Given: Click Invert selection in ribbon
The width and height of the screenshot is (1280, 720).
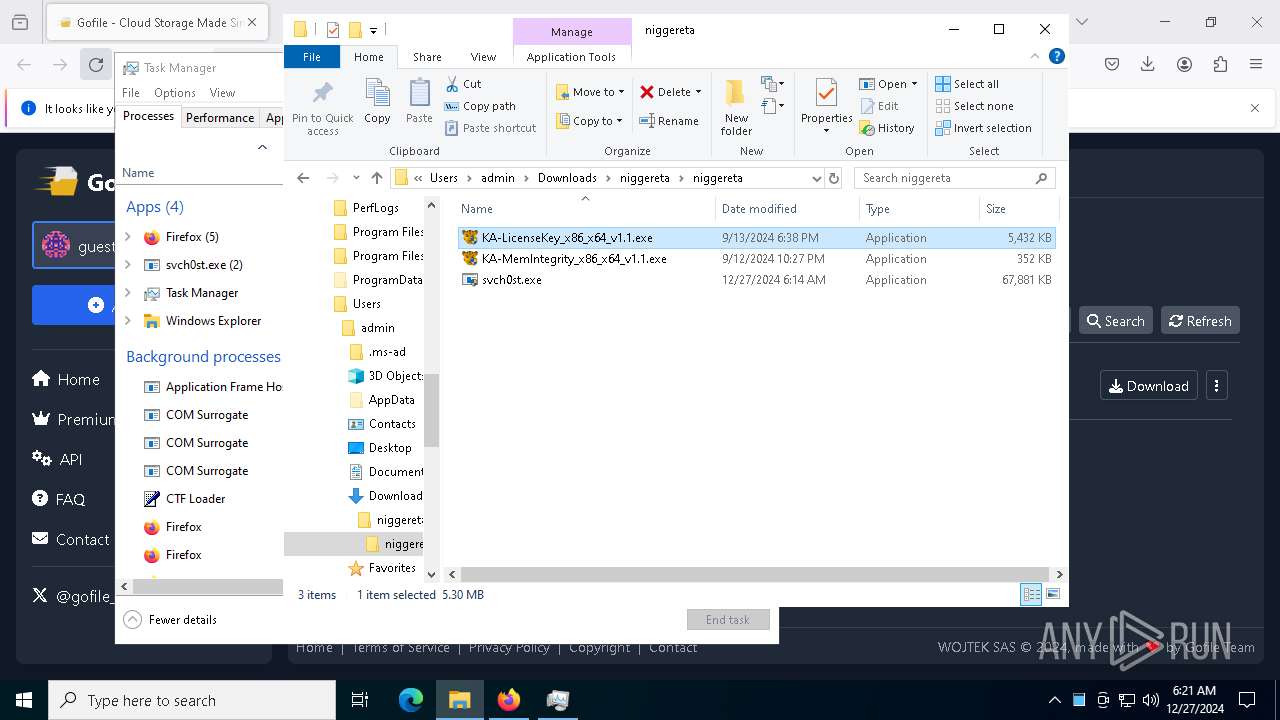Looking at the screenshot, I should tap(983, 128).
